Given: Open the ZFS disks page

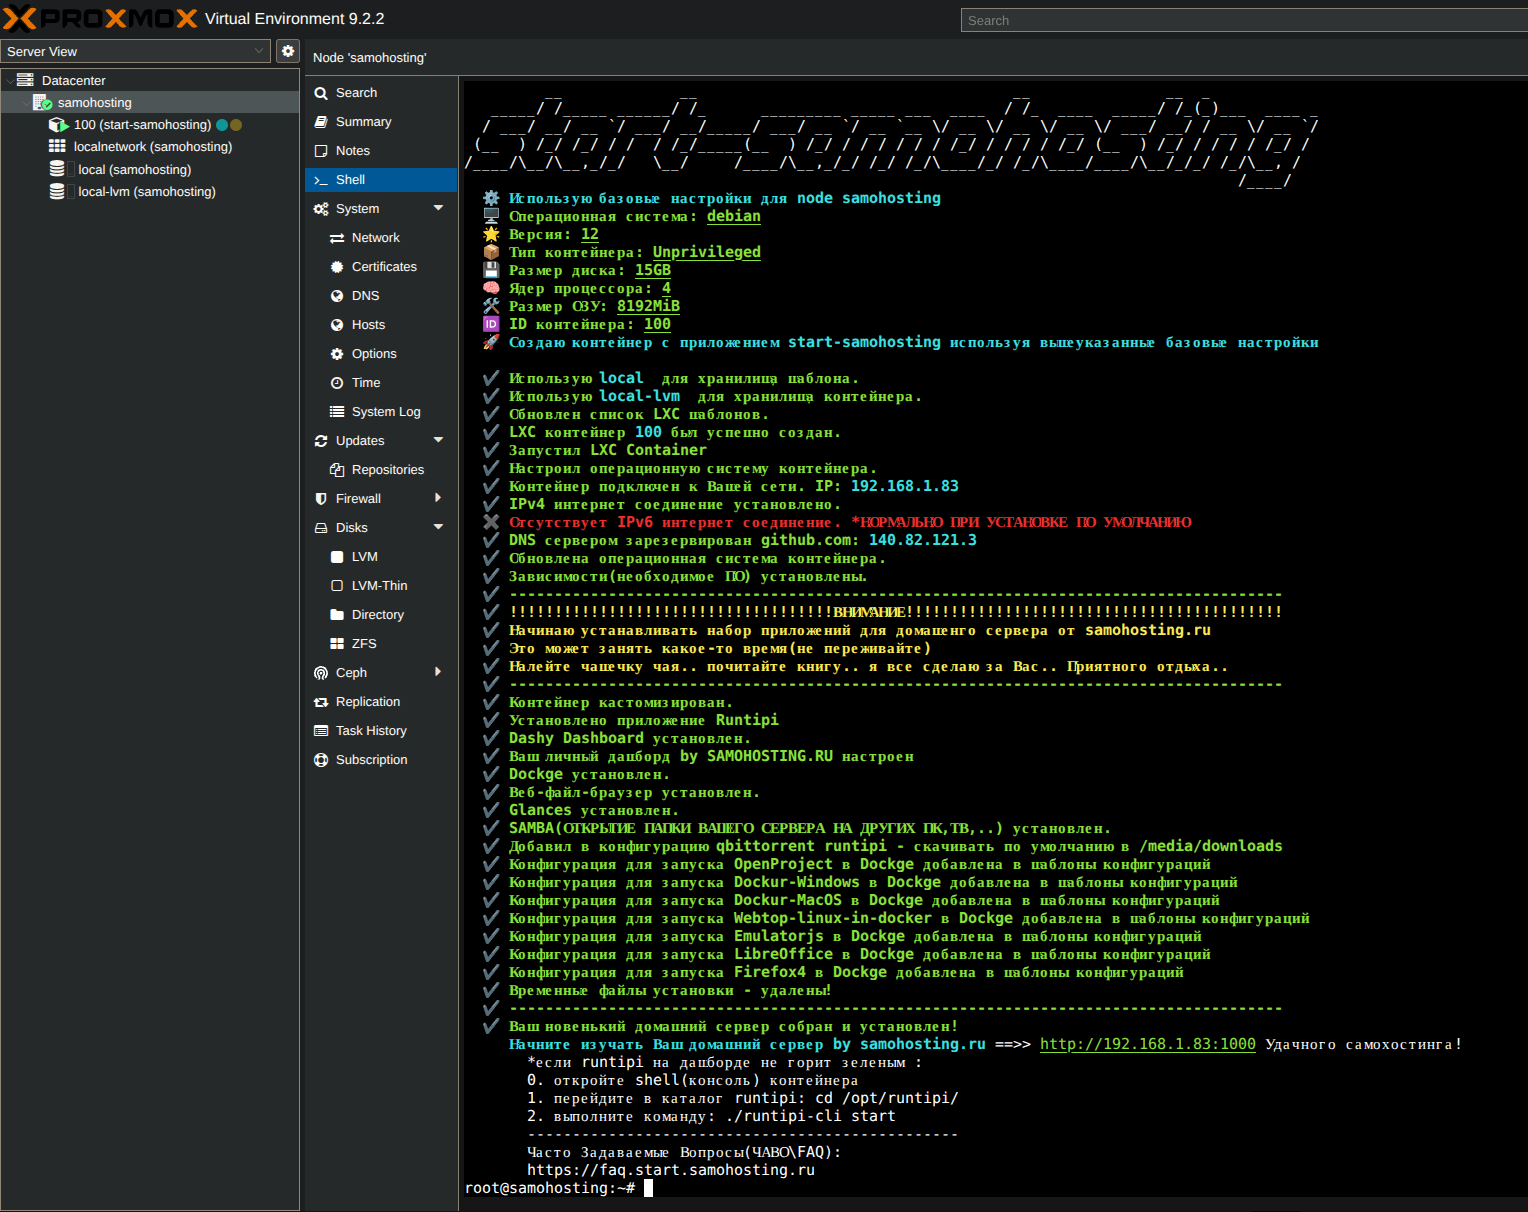Looking at the screenshot, I should point(381,644).
